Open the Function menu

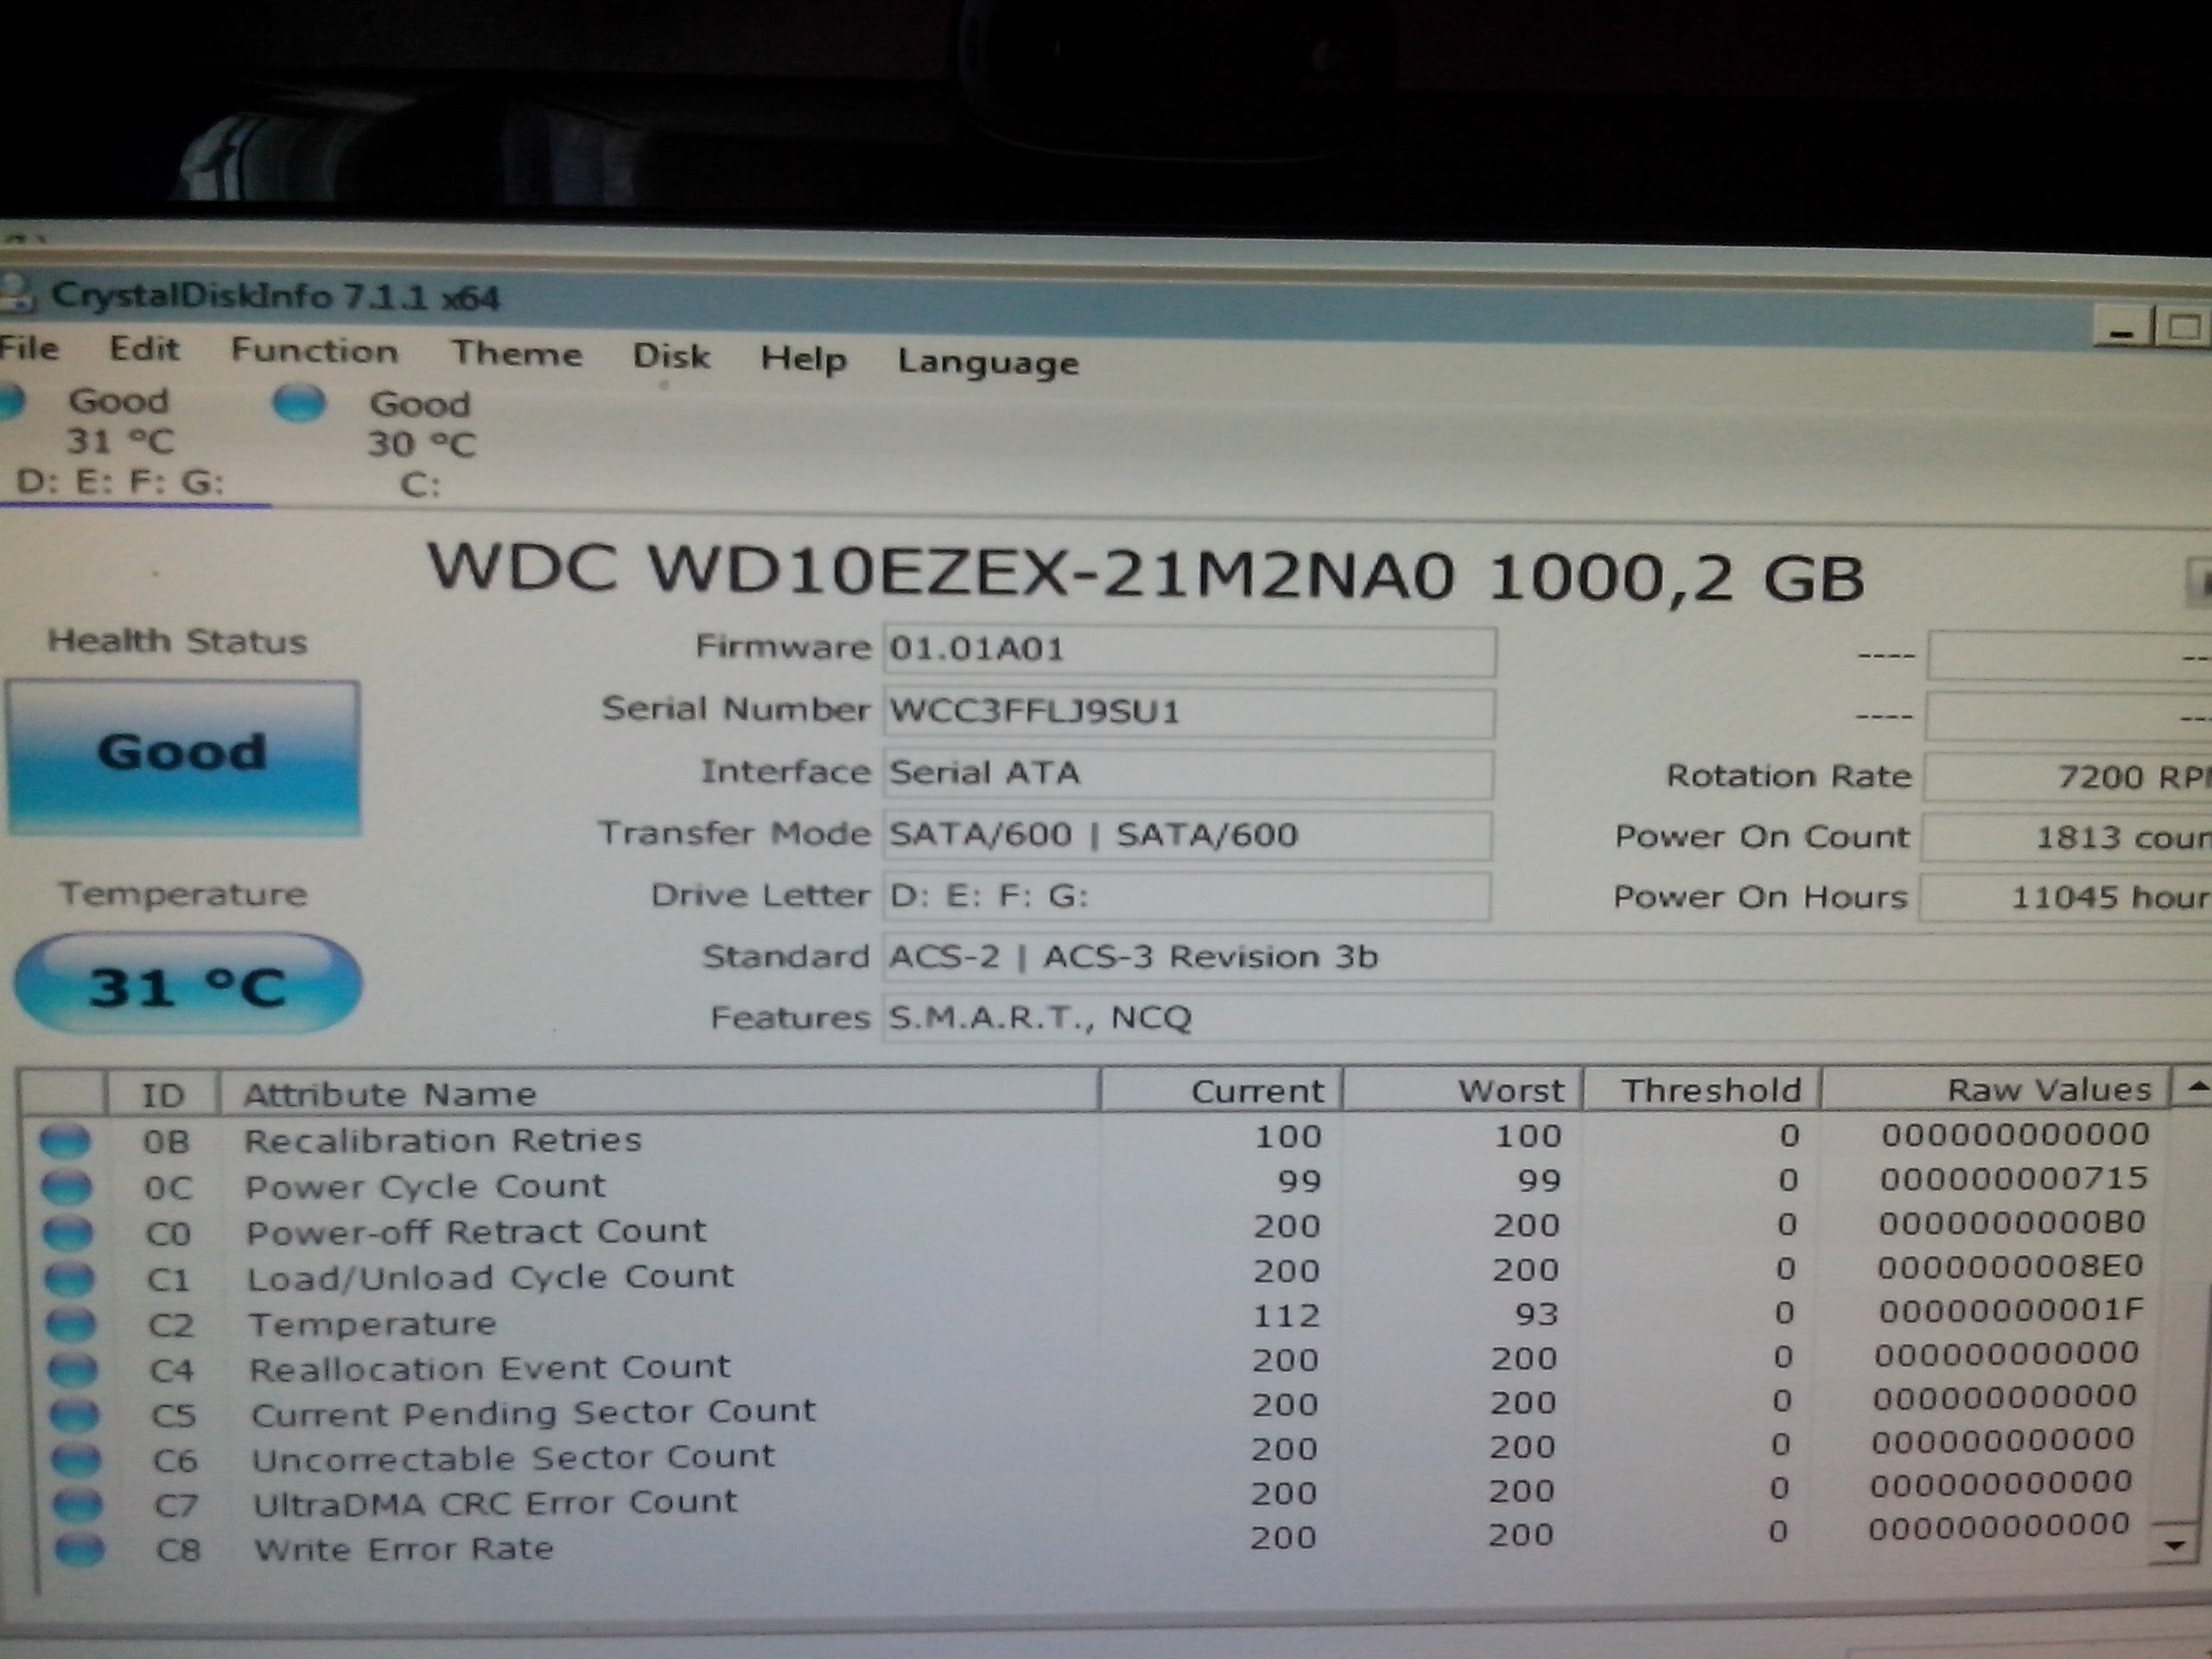[314, 351]
